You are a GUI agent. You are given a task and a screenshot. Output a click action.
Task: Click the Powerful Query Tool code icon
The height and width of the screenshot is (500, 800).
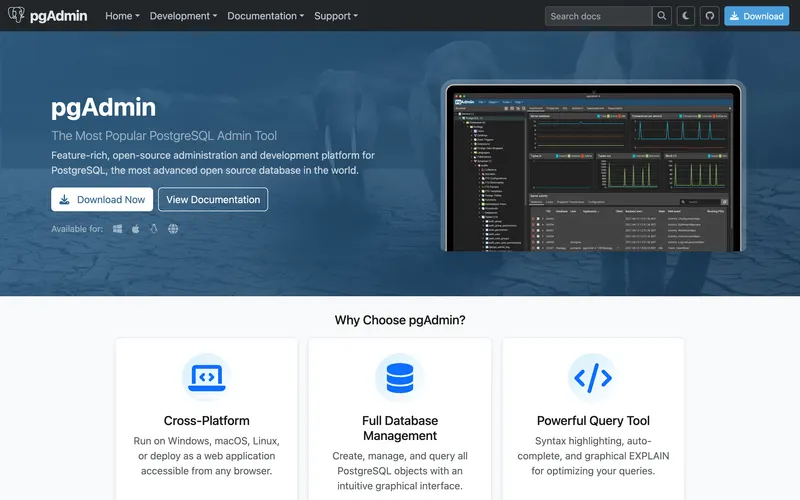593,378
